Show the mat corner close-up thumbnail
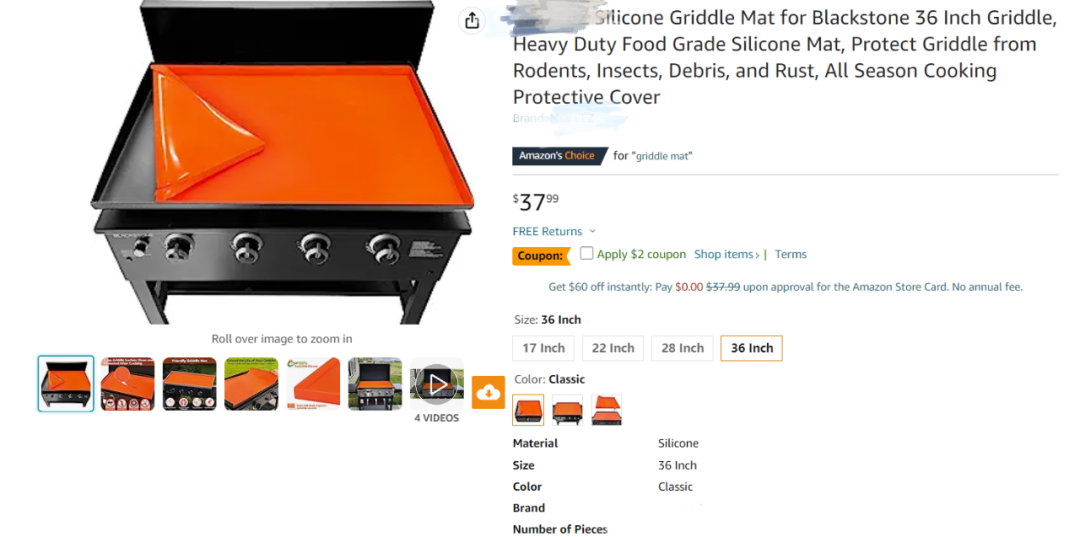The image size is (1080, 537). click(313, 383)
